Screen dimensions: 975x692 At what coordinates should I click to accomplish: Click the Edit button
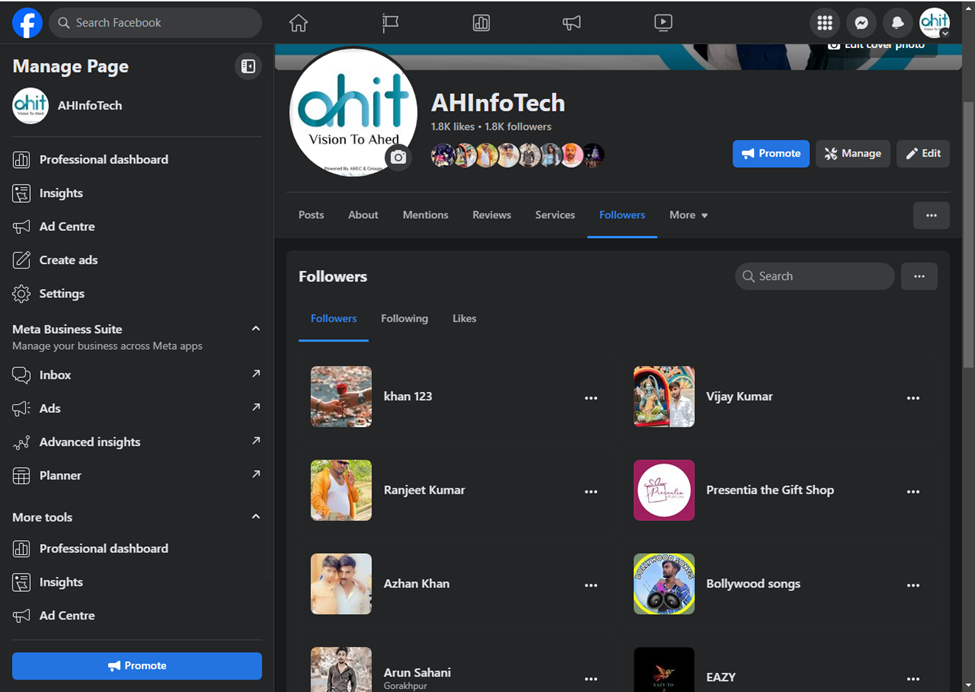pyautogui.click(x=923, y=154)
